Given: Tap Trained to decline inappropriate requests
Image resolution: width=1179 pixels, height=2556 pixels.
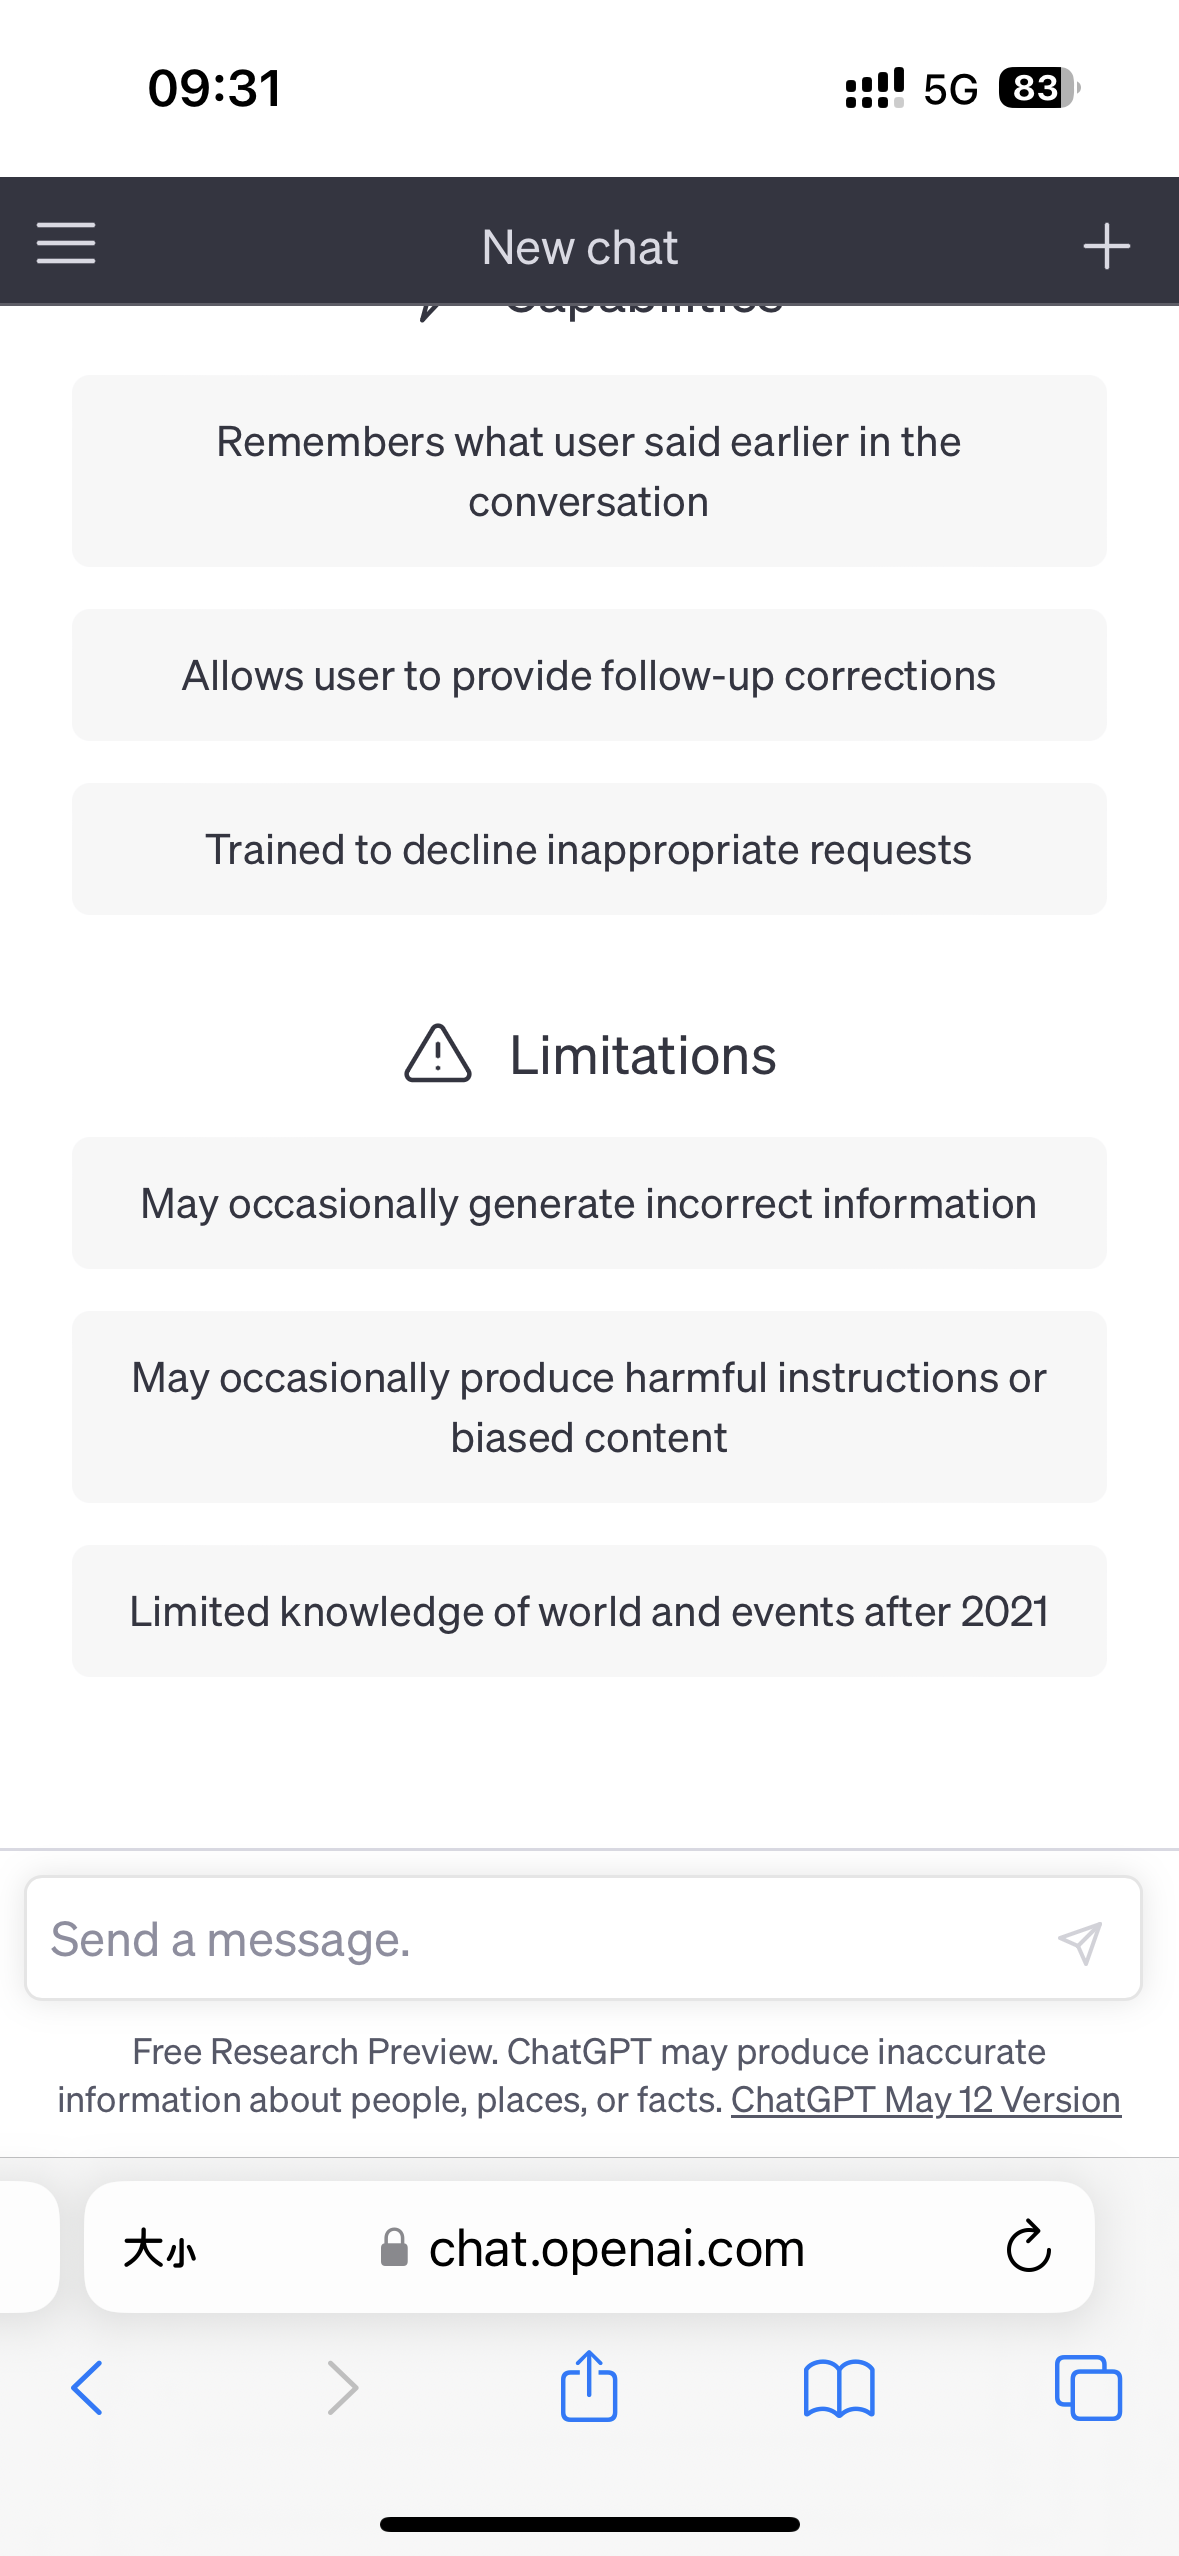Looking at the screenshot, I should tap(589, 850).
